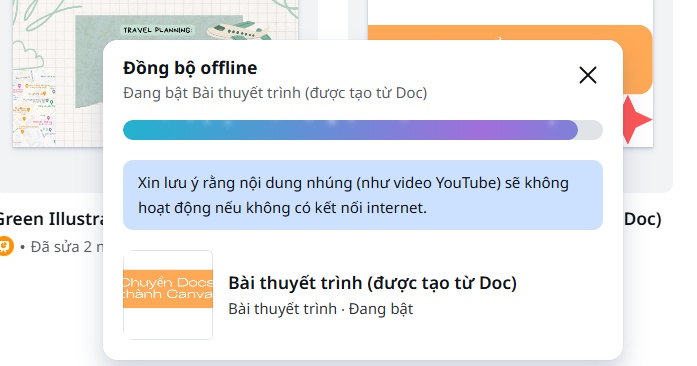This screenshot has height=366, width=697.
Task: Click the orange presentation type icon beside 'Đã sửa'
Action: tap(6, 246)
